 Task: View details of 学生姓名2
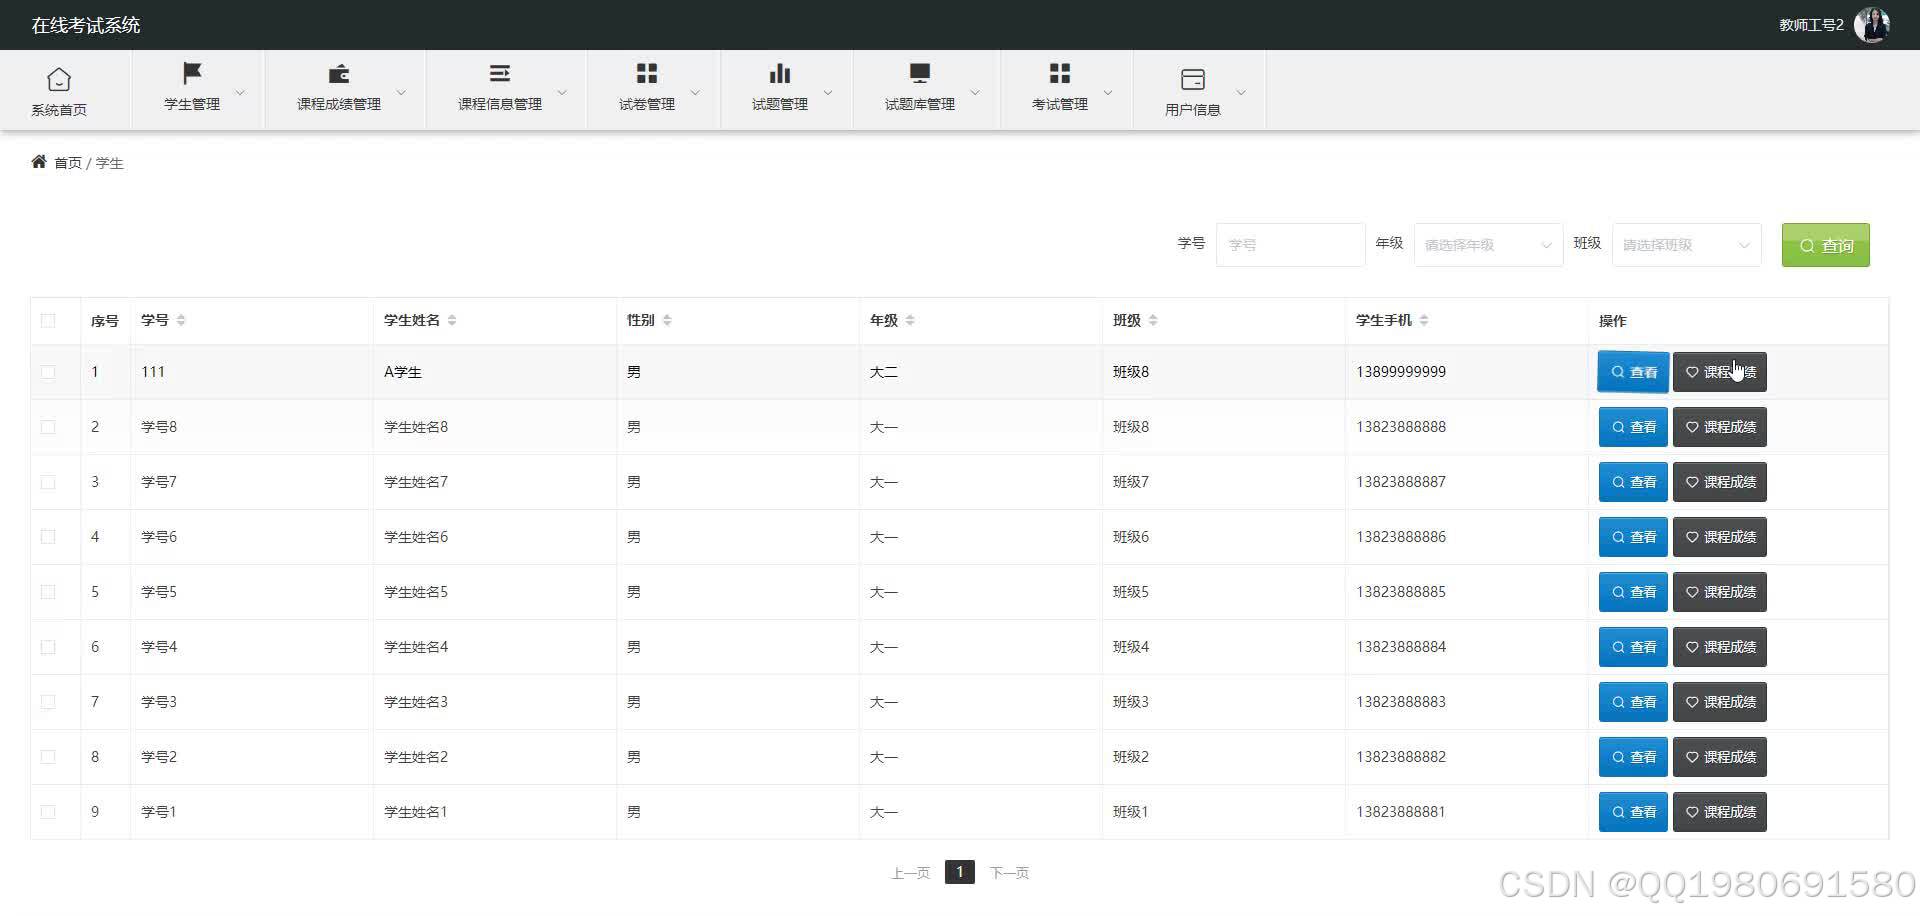click(x=1633, y=757)
